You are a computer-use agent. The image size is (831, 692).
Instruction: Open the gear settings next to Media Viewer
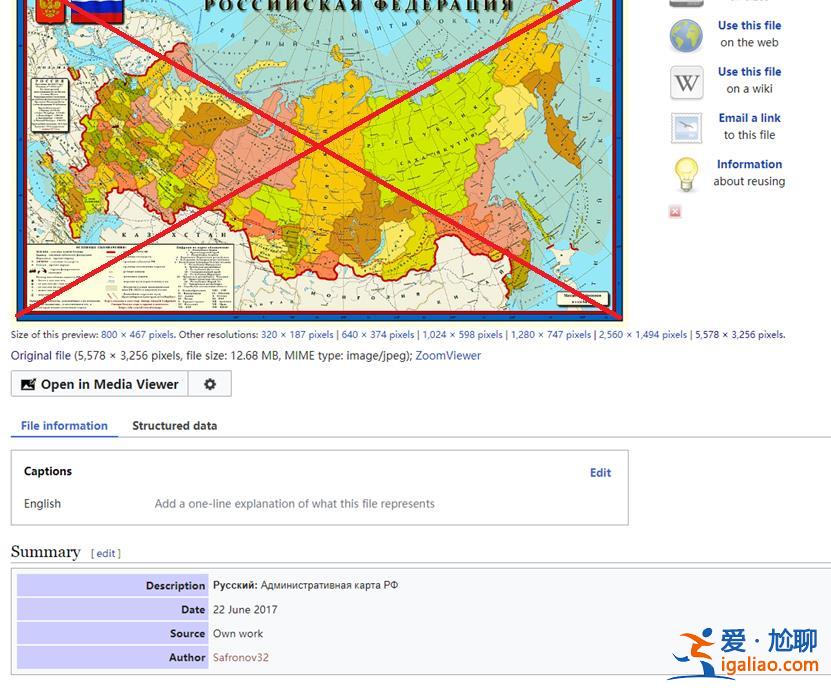tap(210, 384)
